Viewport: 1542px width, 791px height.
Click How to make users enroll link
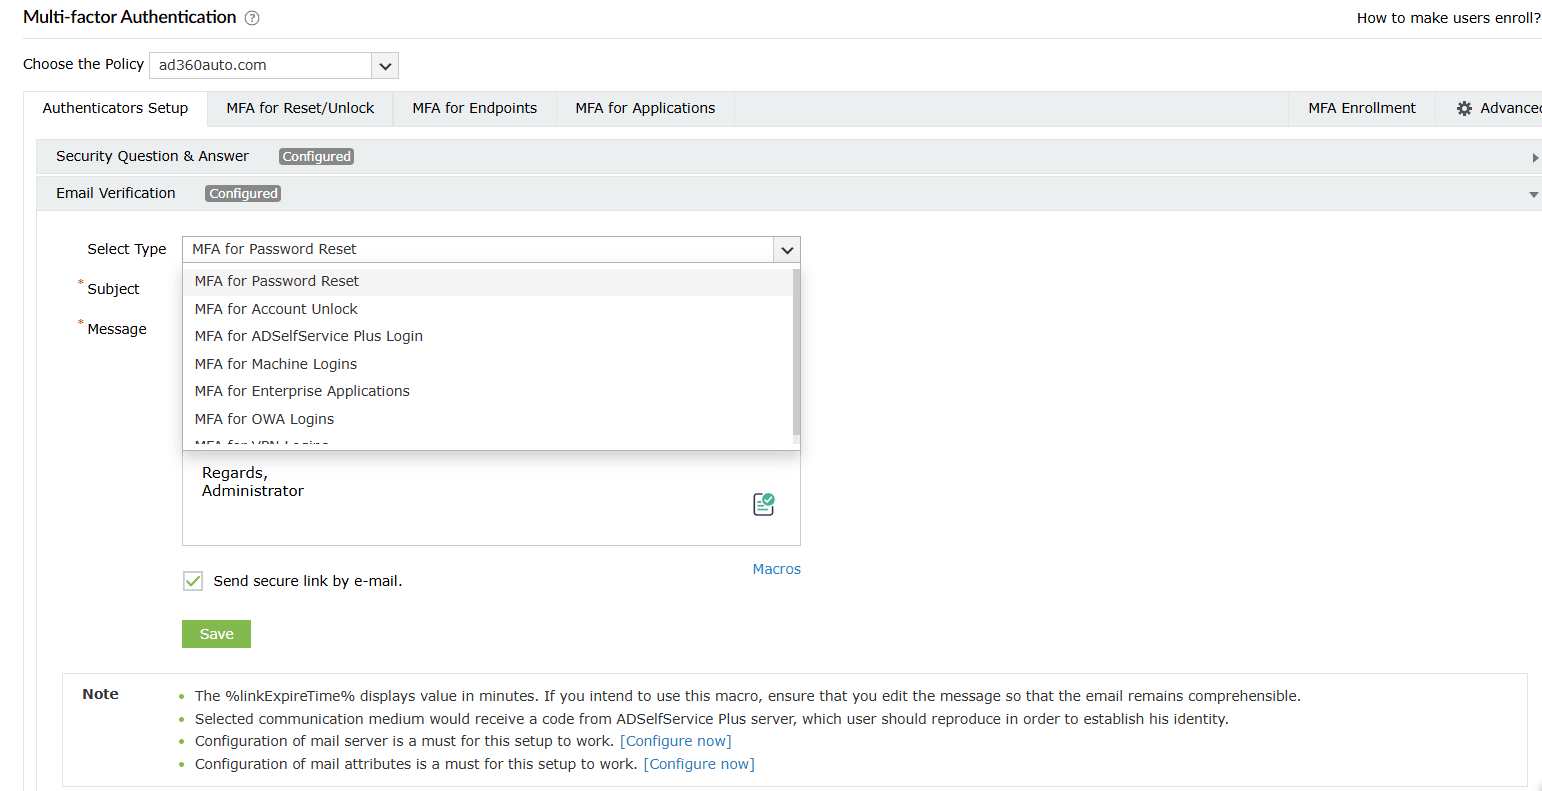[x=1449, y=17]
